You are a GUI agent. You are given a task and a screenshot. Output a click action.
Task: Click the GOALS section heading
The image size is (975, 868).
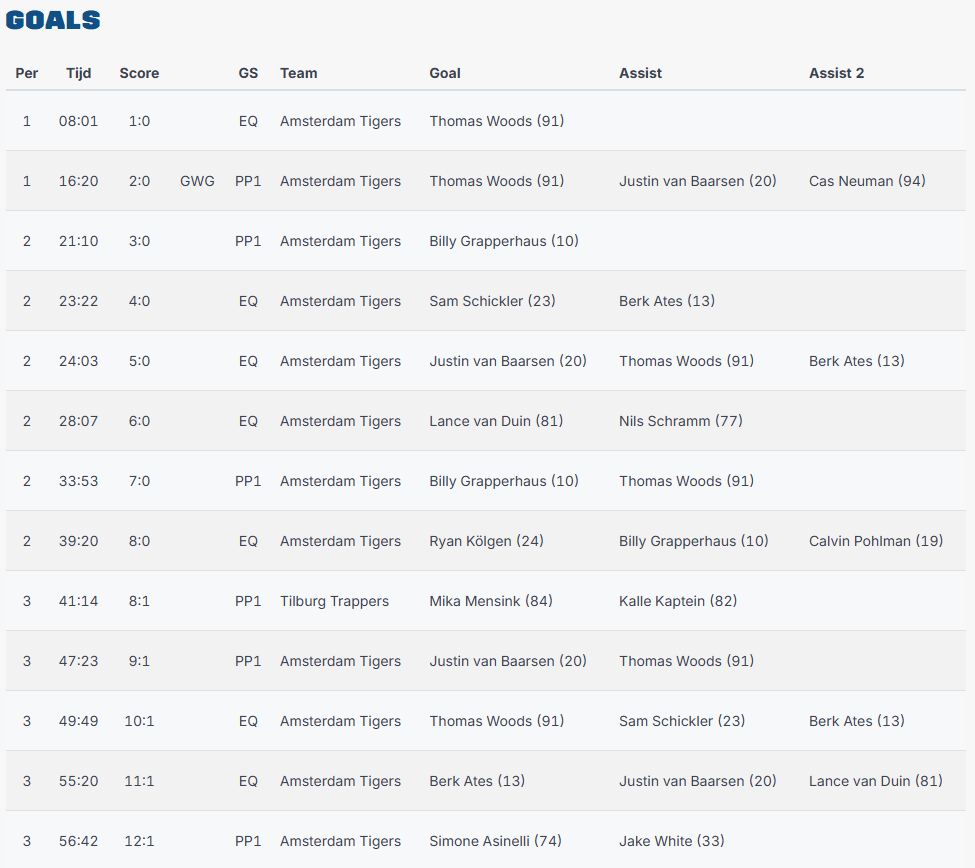(x=53, y=20)
